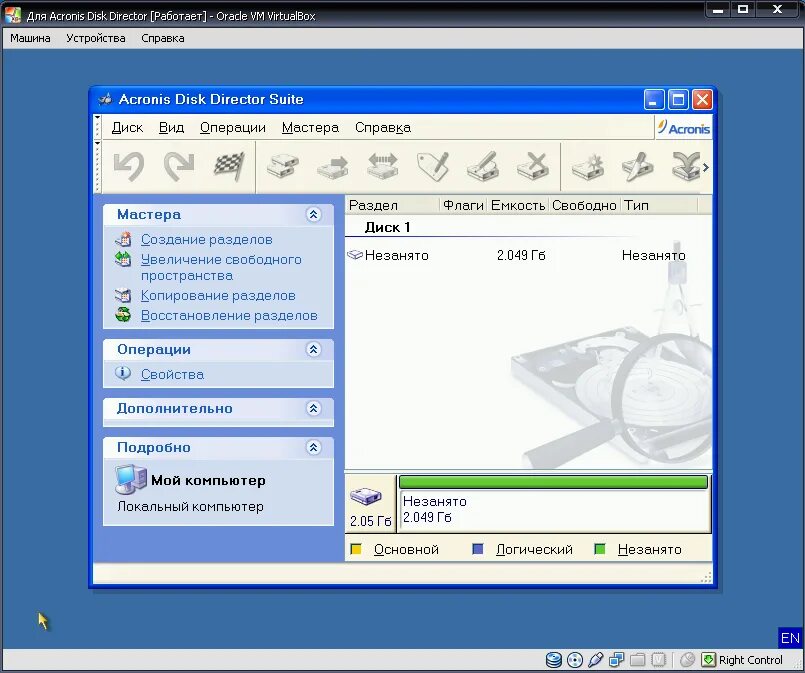Click the Acronis logo in the menu bar

[684, 127]
